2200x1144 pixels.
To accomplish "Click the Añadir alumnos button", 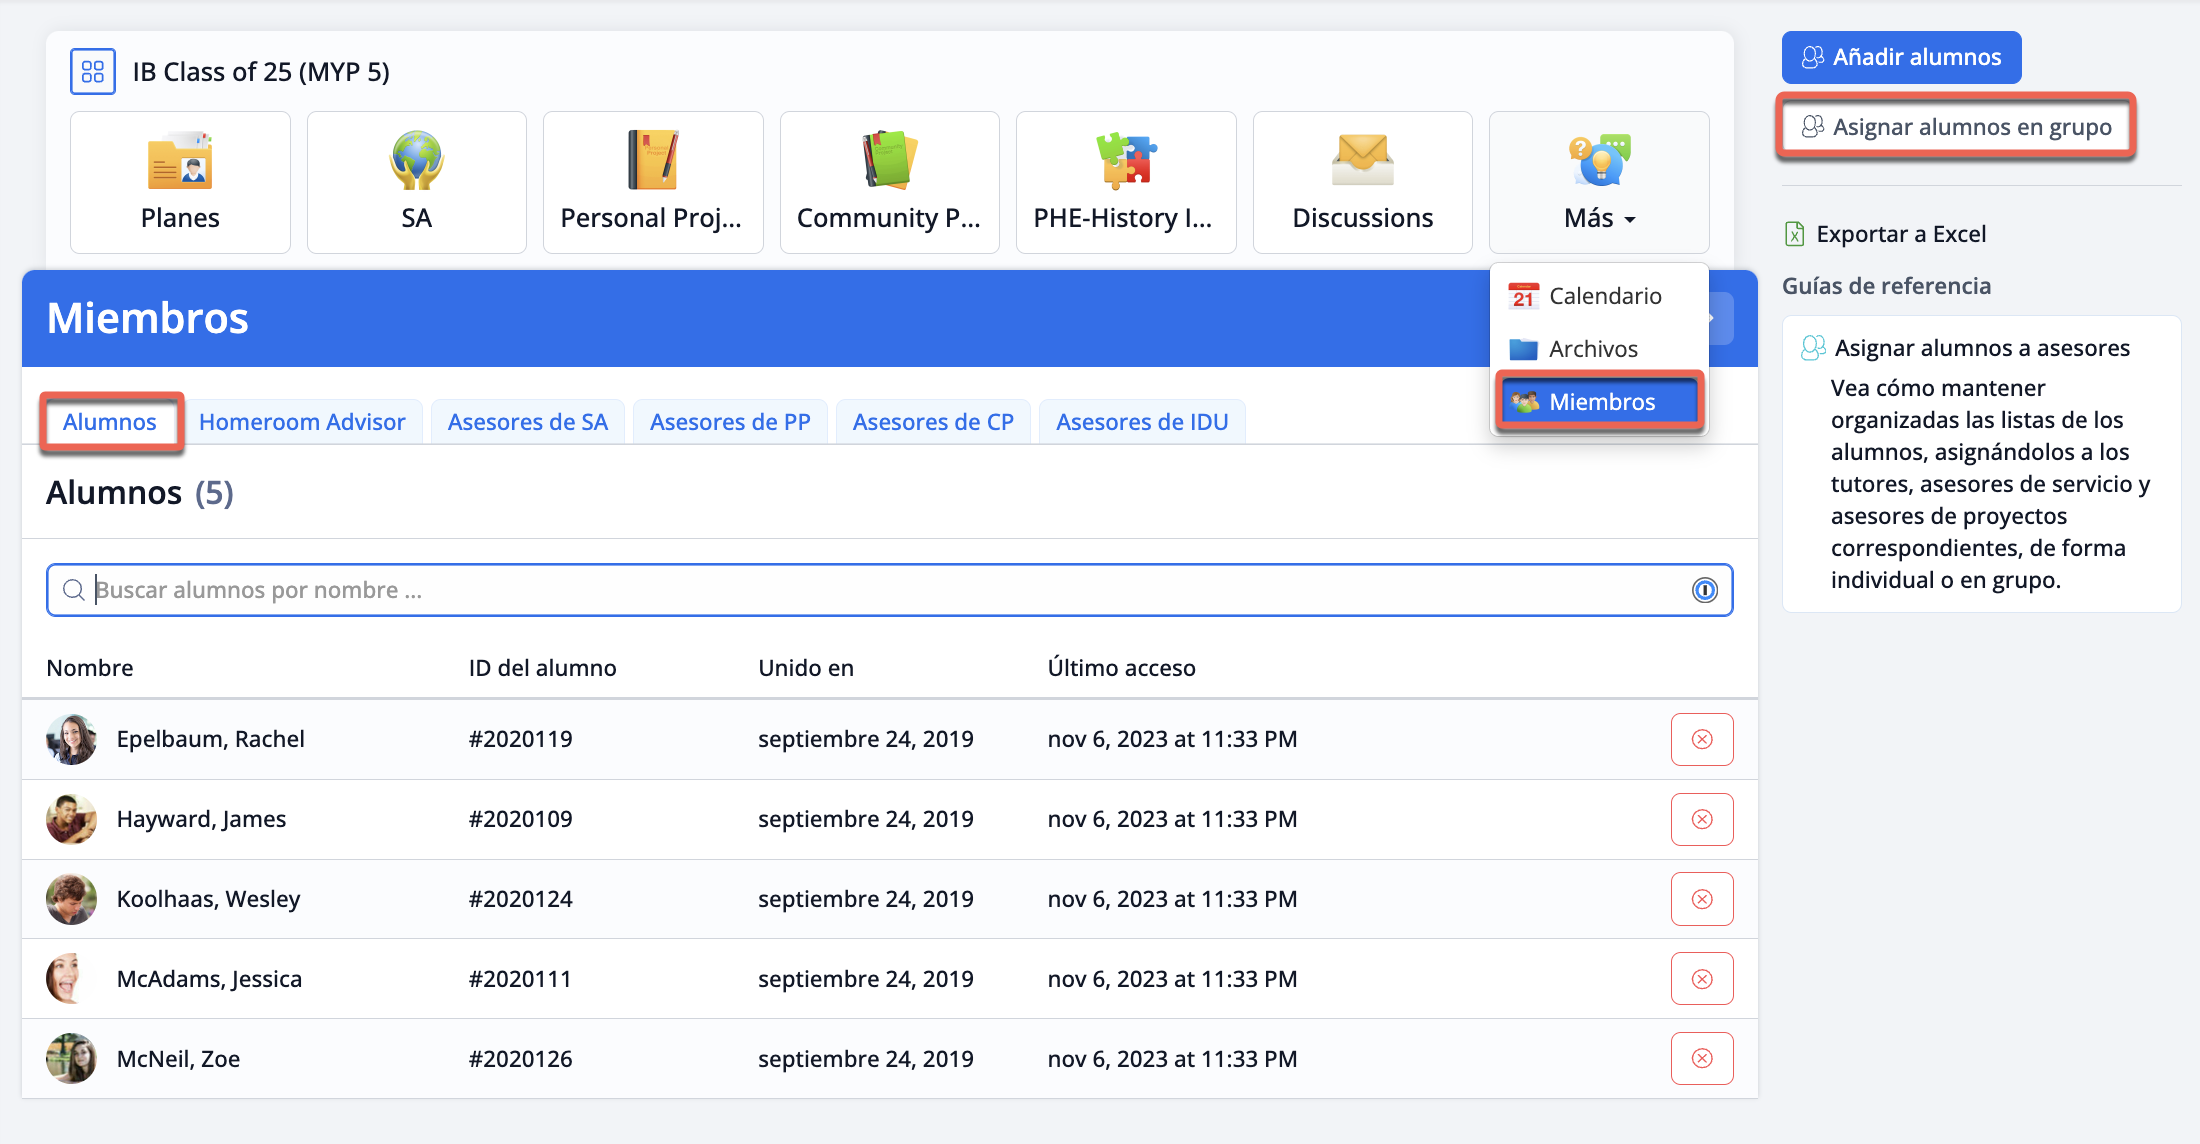I will click(x=1900, y=57).
